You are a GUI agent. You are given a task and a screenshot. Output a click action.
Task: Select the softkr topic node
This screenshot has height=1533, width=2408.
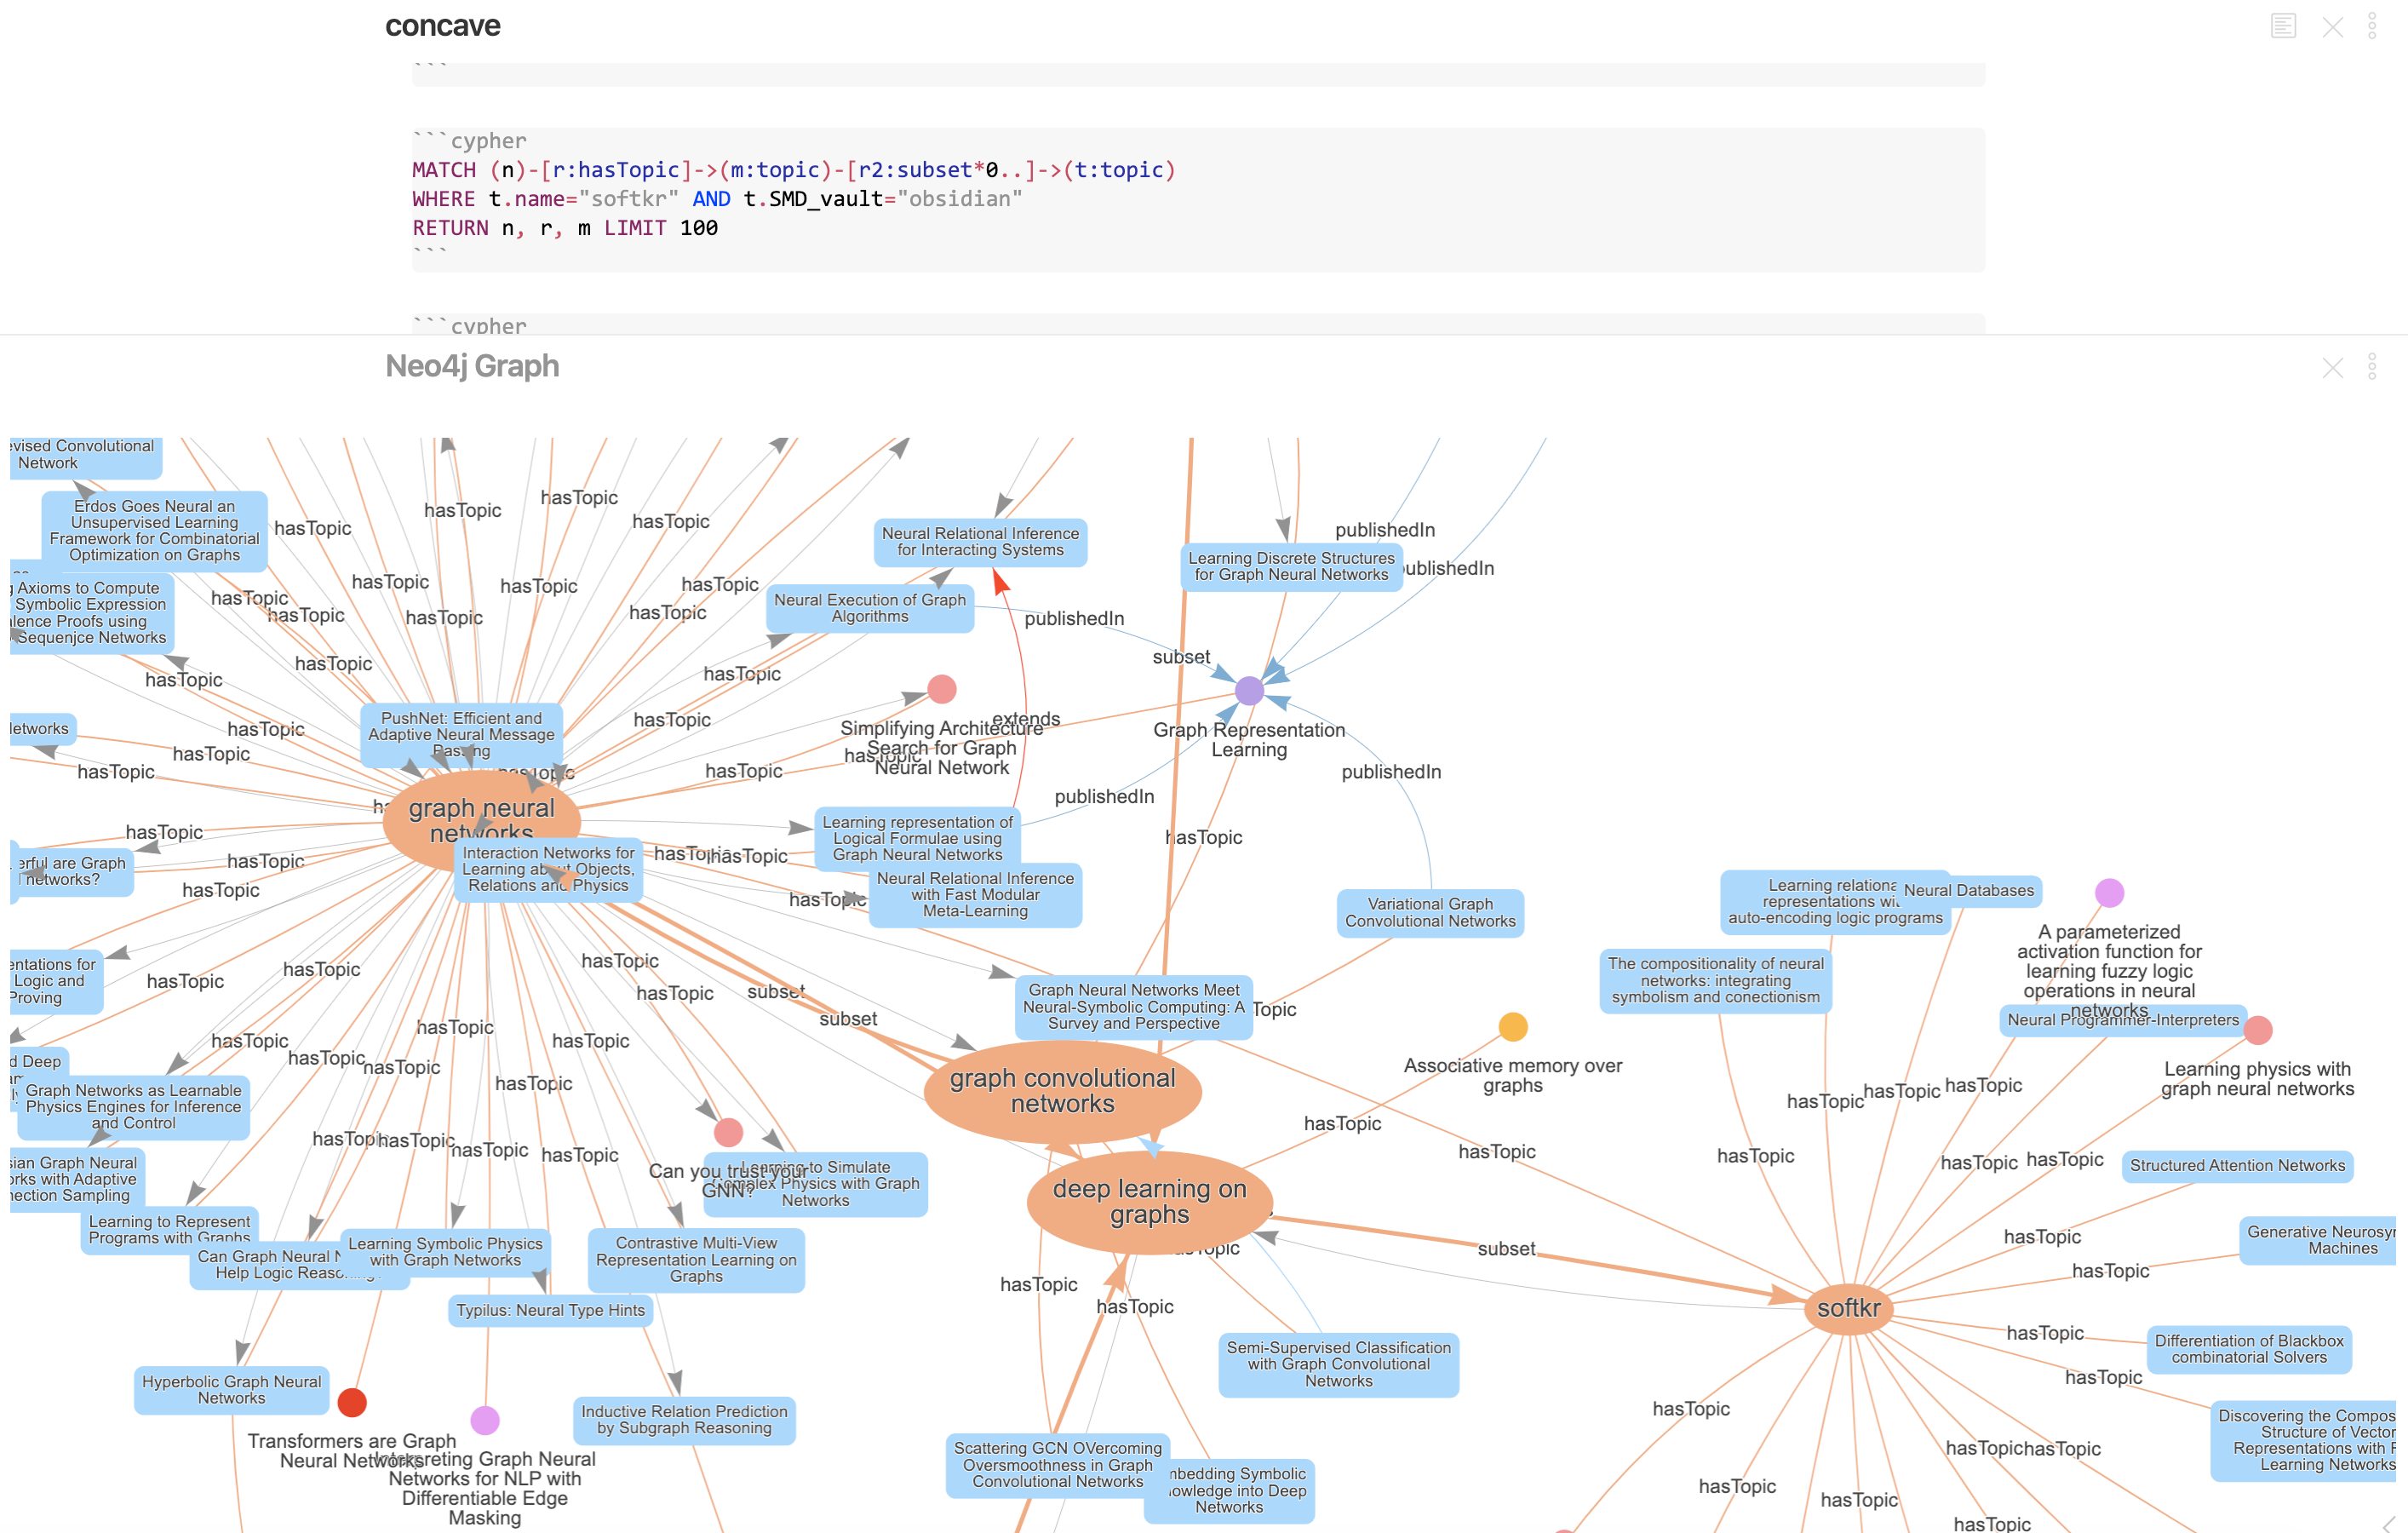pos(1848,1308)
